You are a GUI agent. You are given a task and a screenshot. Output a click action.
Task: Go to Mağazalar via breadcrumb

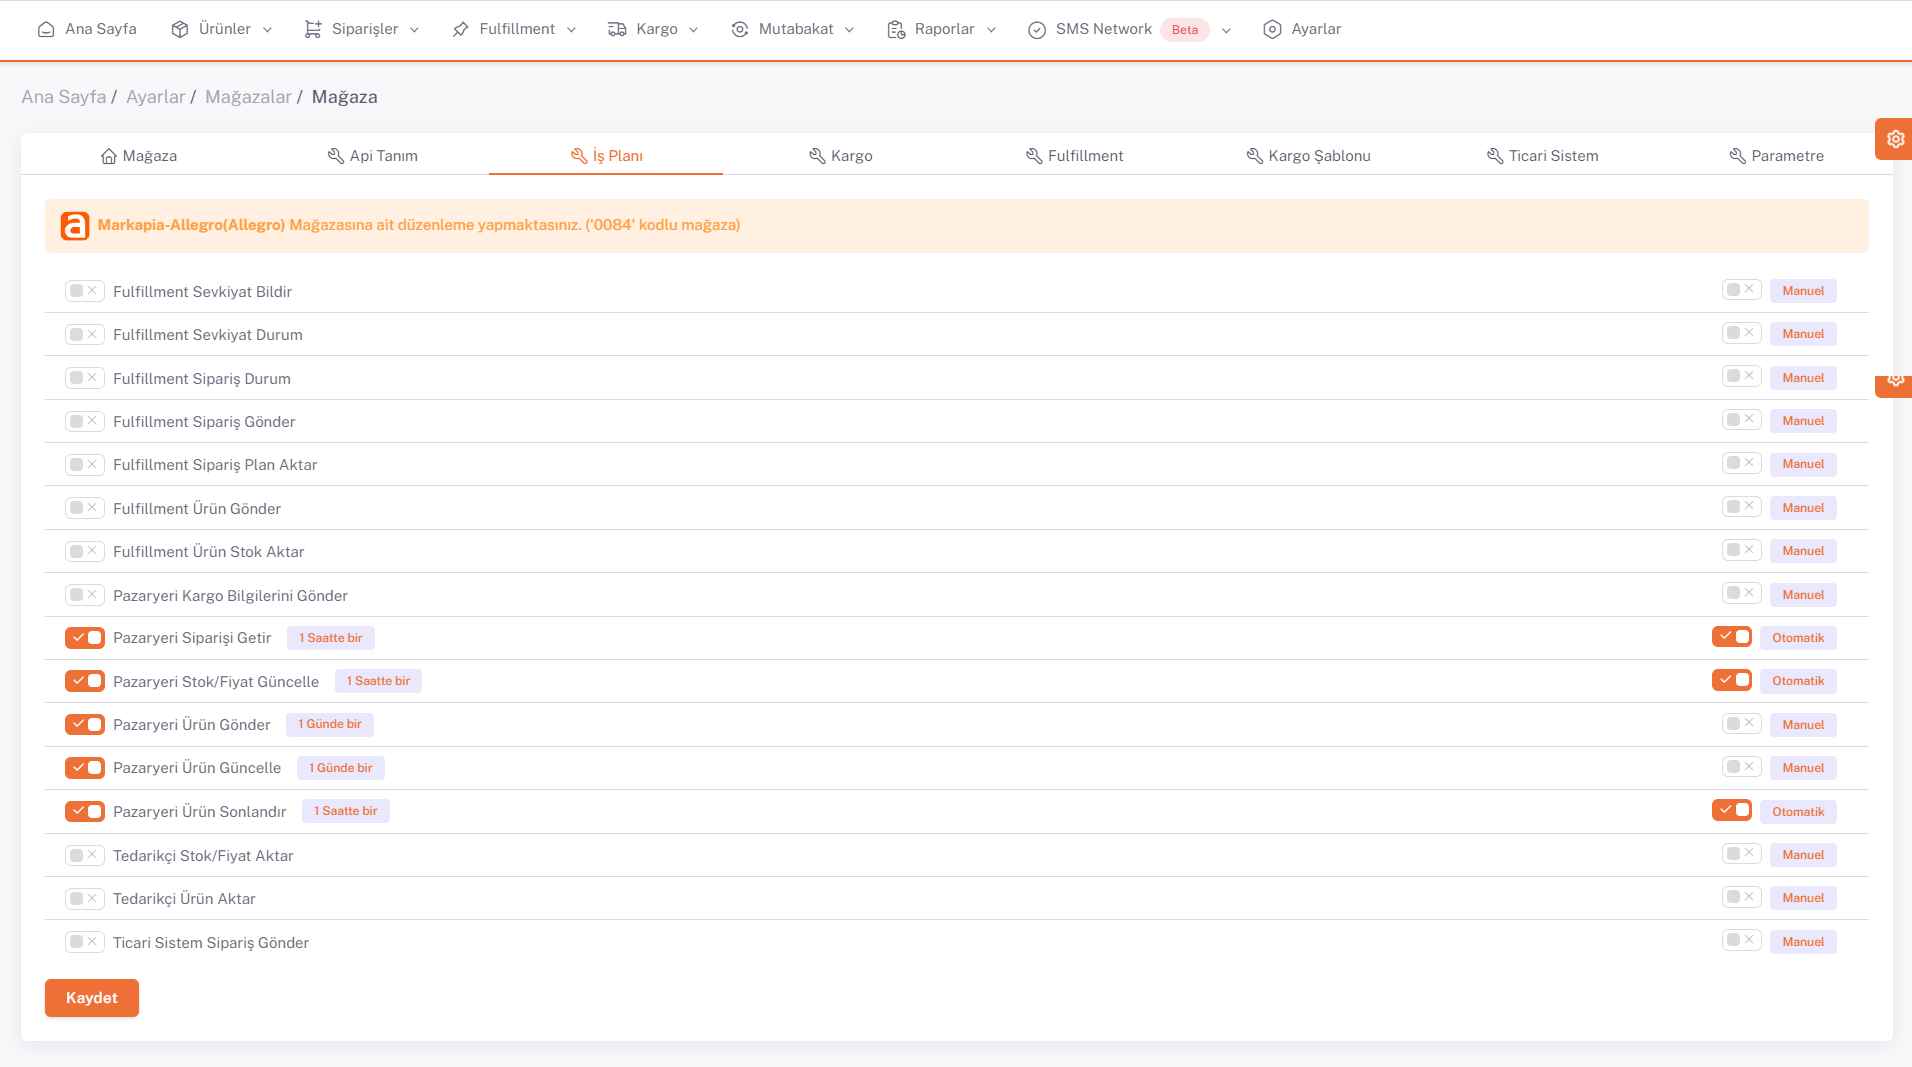coord(248,97)
